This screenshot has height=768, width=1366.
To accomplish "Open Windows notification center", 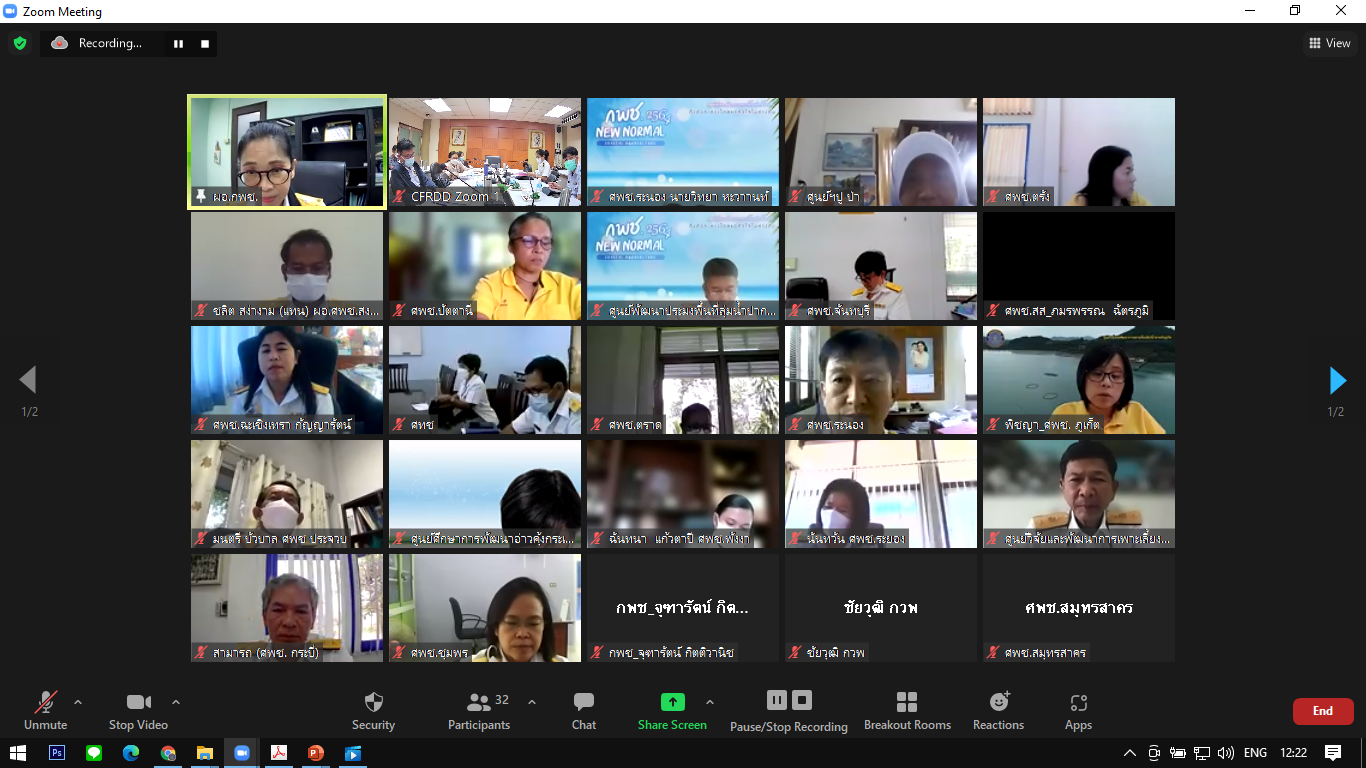I will (1333, 753).
